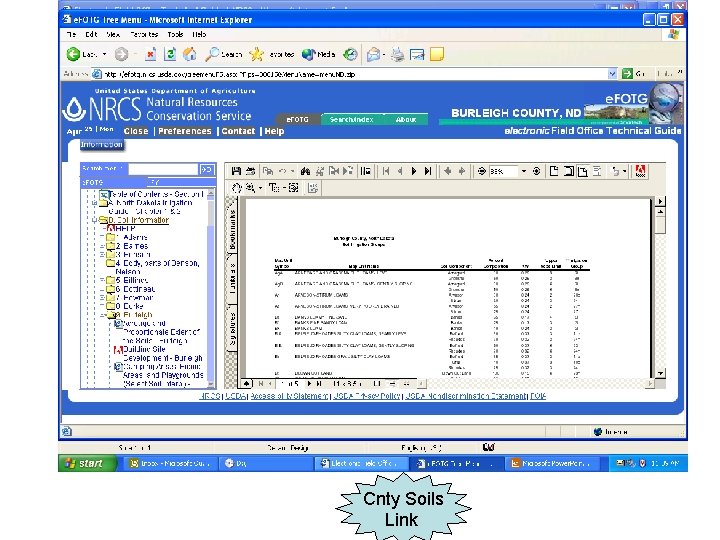This screenshot has height=540, width=720.
Task: Select Actual Size page view icon
Action: (554, 171)
